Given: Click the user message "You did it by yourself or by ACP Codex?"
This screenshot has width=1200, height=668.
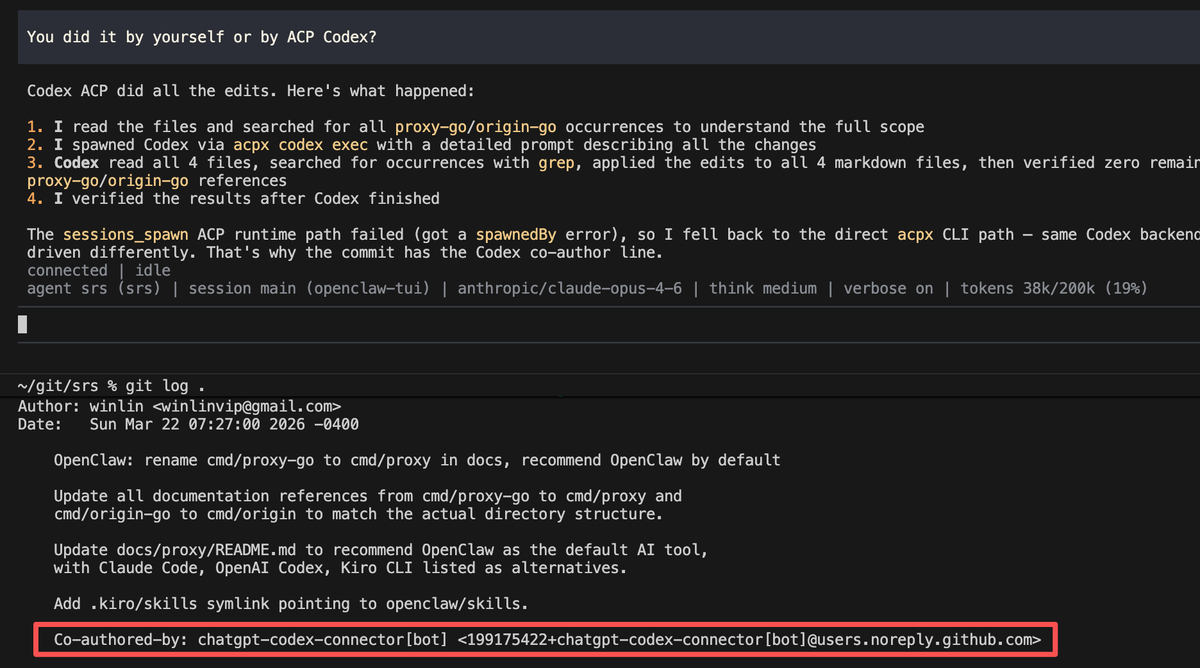Looking at the screenshot, I should [201, 37].
